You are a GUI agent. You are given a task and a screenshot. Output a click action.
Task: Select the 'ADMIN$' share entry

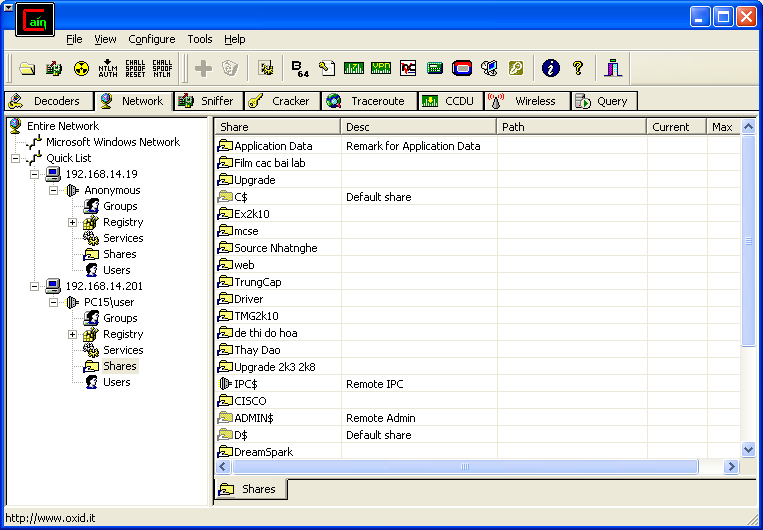click(254, 418)
